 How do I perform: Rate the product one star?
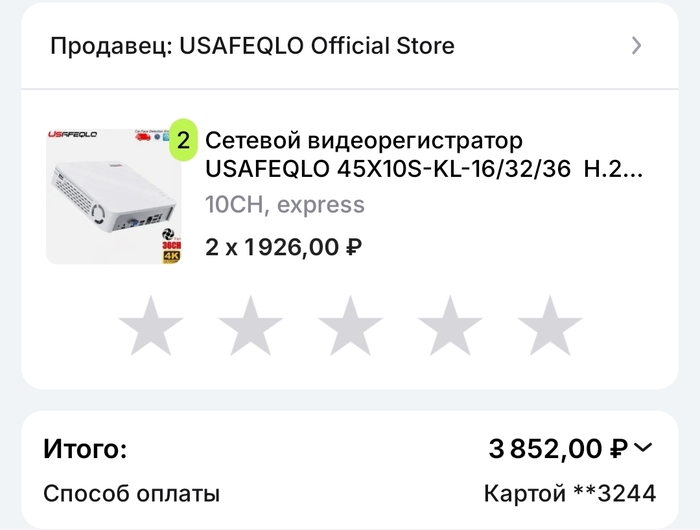click(x=150, y=326)
